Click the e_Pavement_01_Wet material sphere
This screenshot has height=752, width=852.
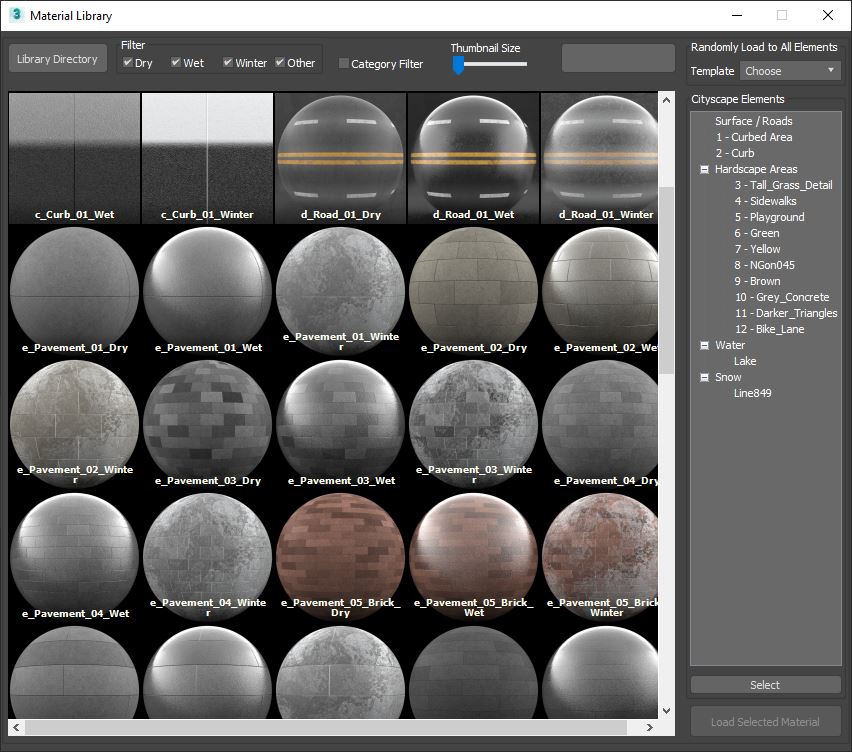pyautogui.click(x=208, y=290)
